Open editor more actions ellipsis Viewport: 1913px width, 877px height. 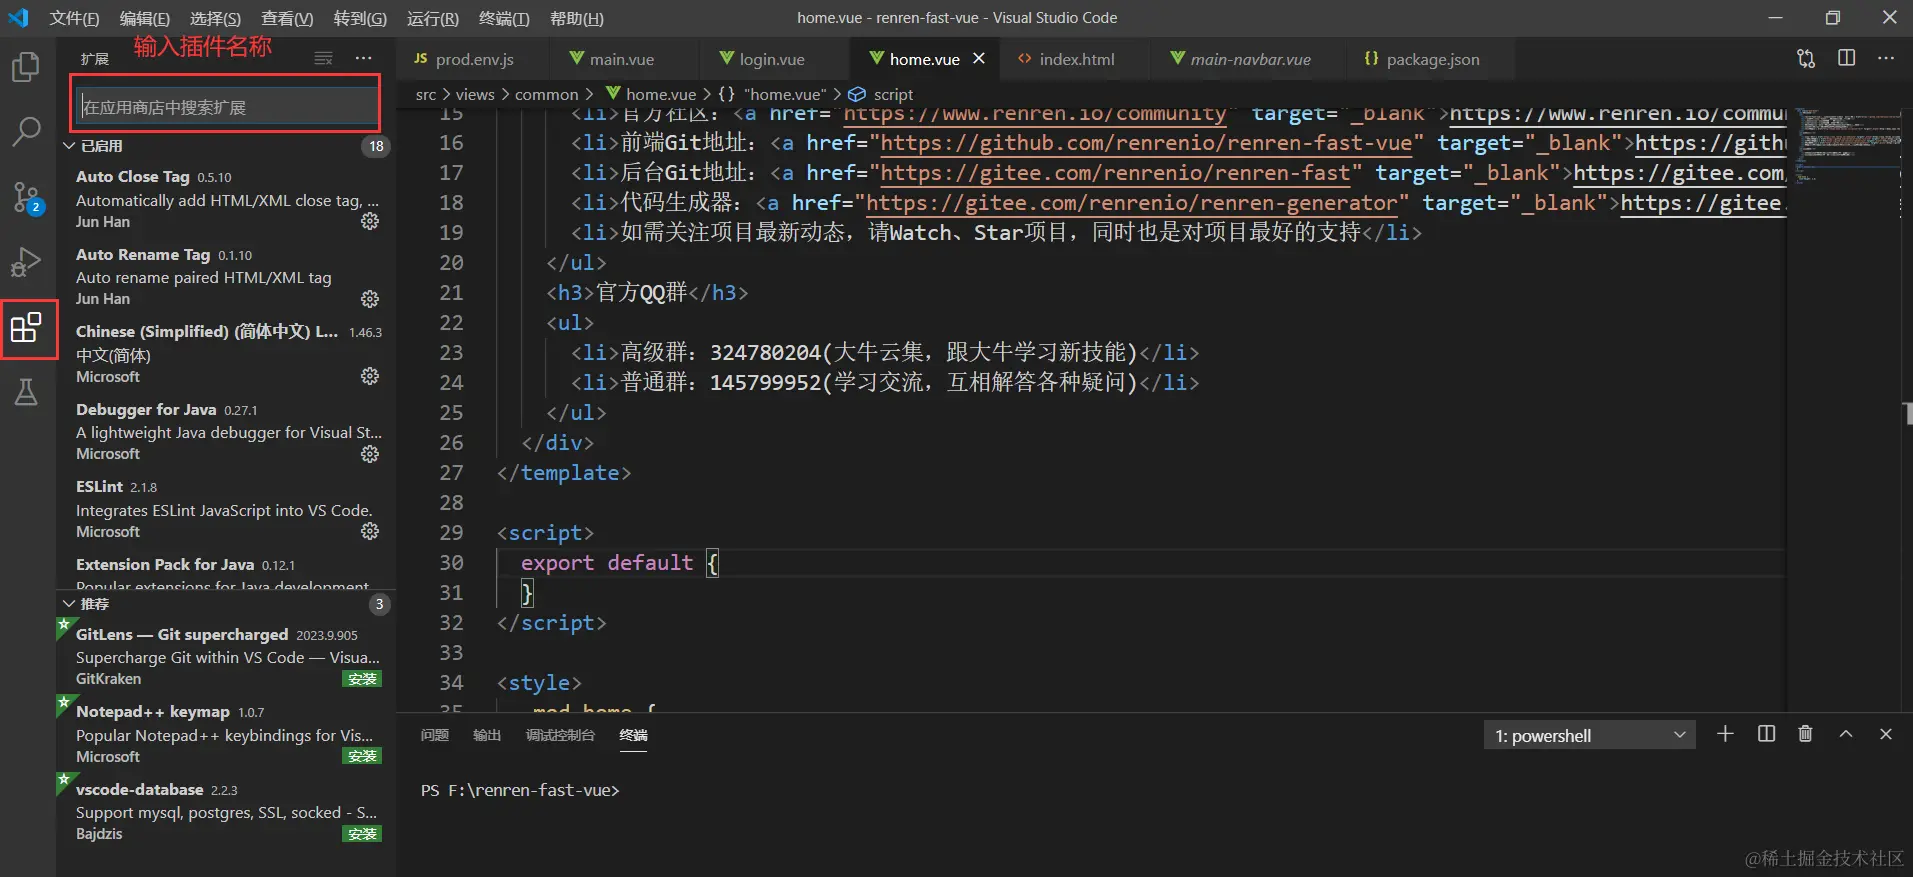pos(1886,59)
